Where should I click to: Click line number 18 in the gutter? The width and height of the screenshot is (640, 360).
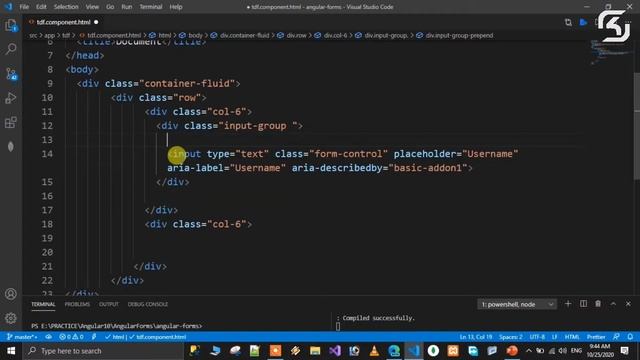click(x=47, y=224)
